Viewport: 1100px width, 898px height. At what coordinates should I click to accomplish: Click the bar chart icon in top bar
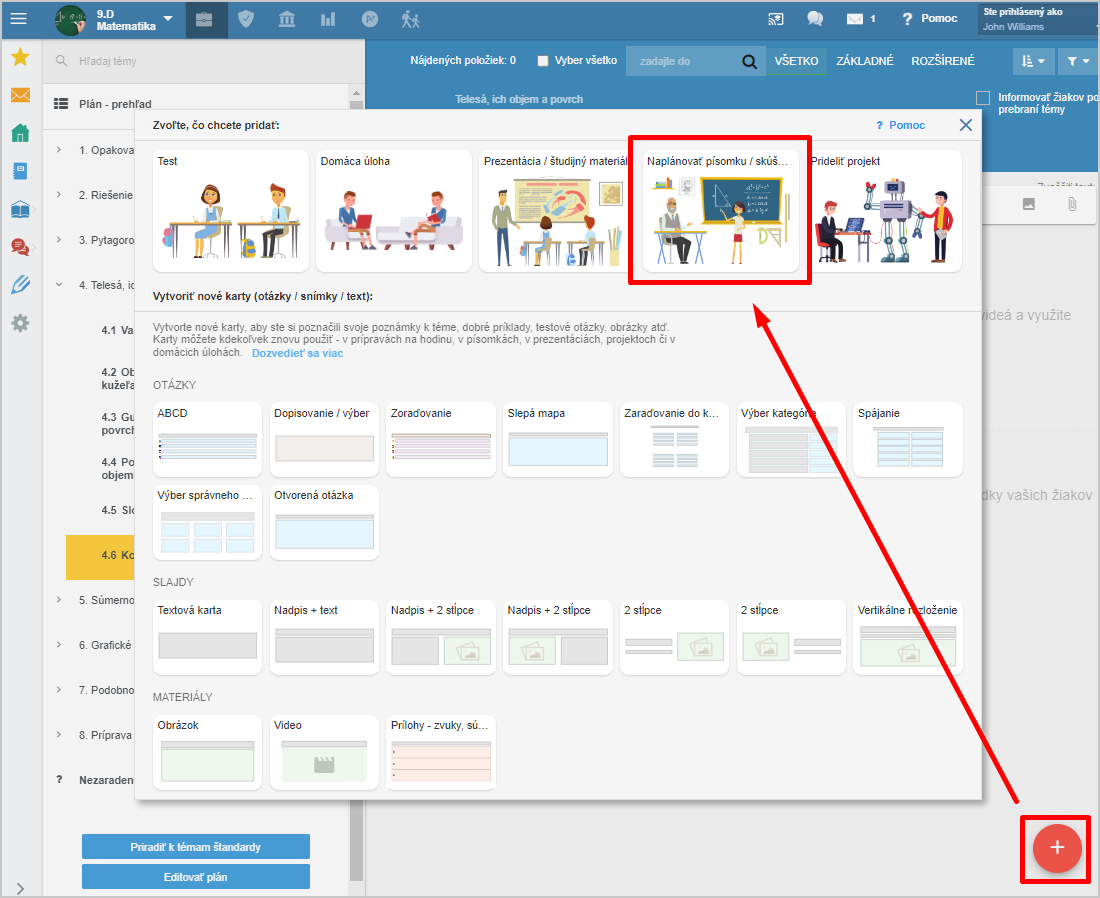pos(328,19)
